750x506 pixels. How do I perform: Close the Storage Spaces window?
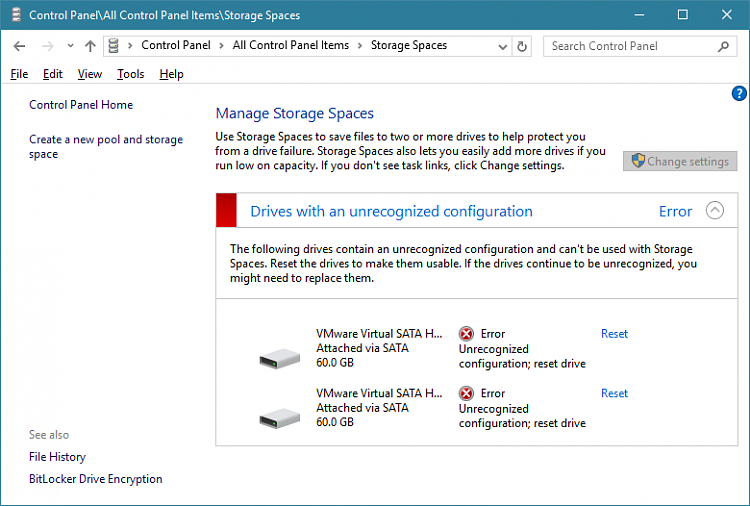(x=727, y=15)
